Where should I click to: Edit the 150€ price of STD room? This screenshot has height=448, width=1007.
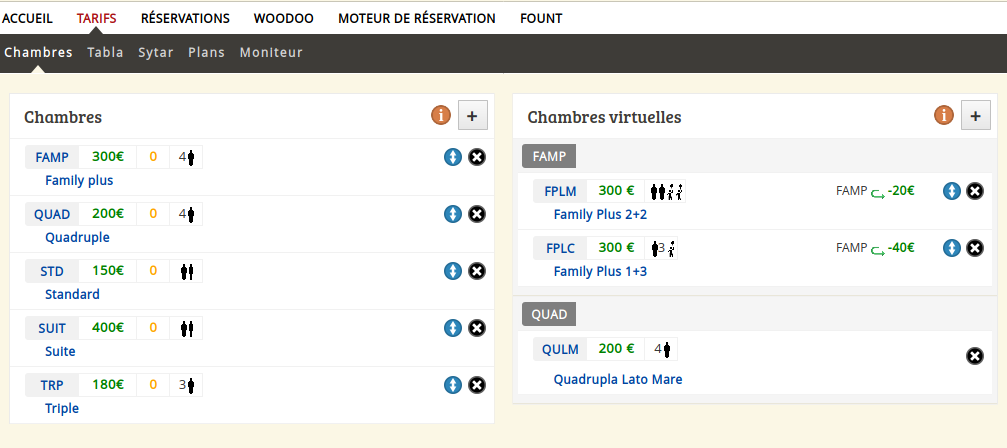(x=108, y=270)
